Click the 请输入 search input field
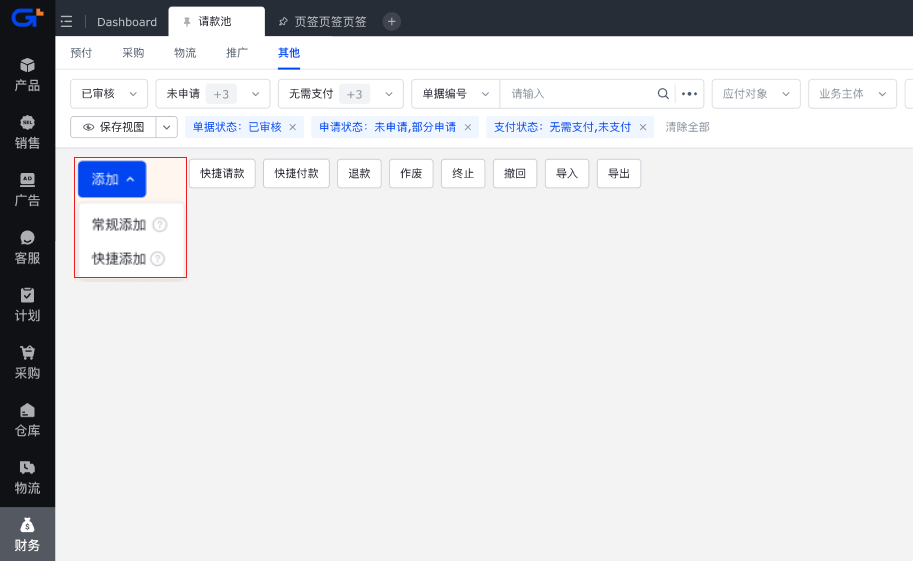Screen dimensions: 913x561 [578, 94]
